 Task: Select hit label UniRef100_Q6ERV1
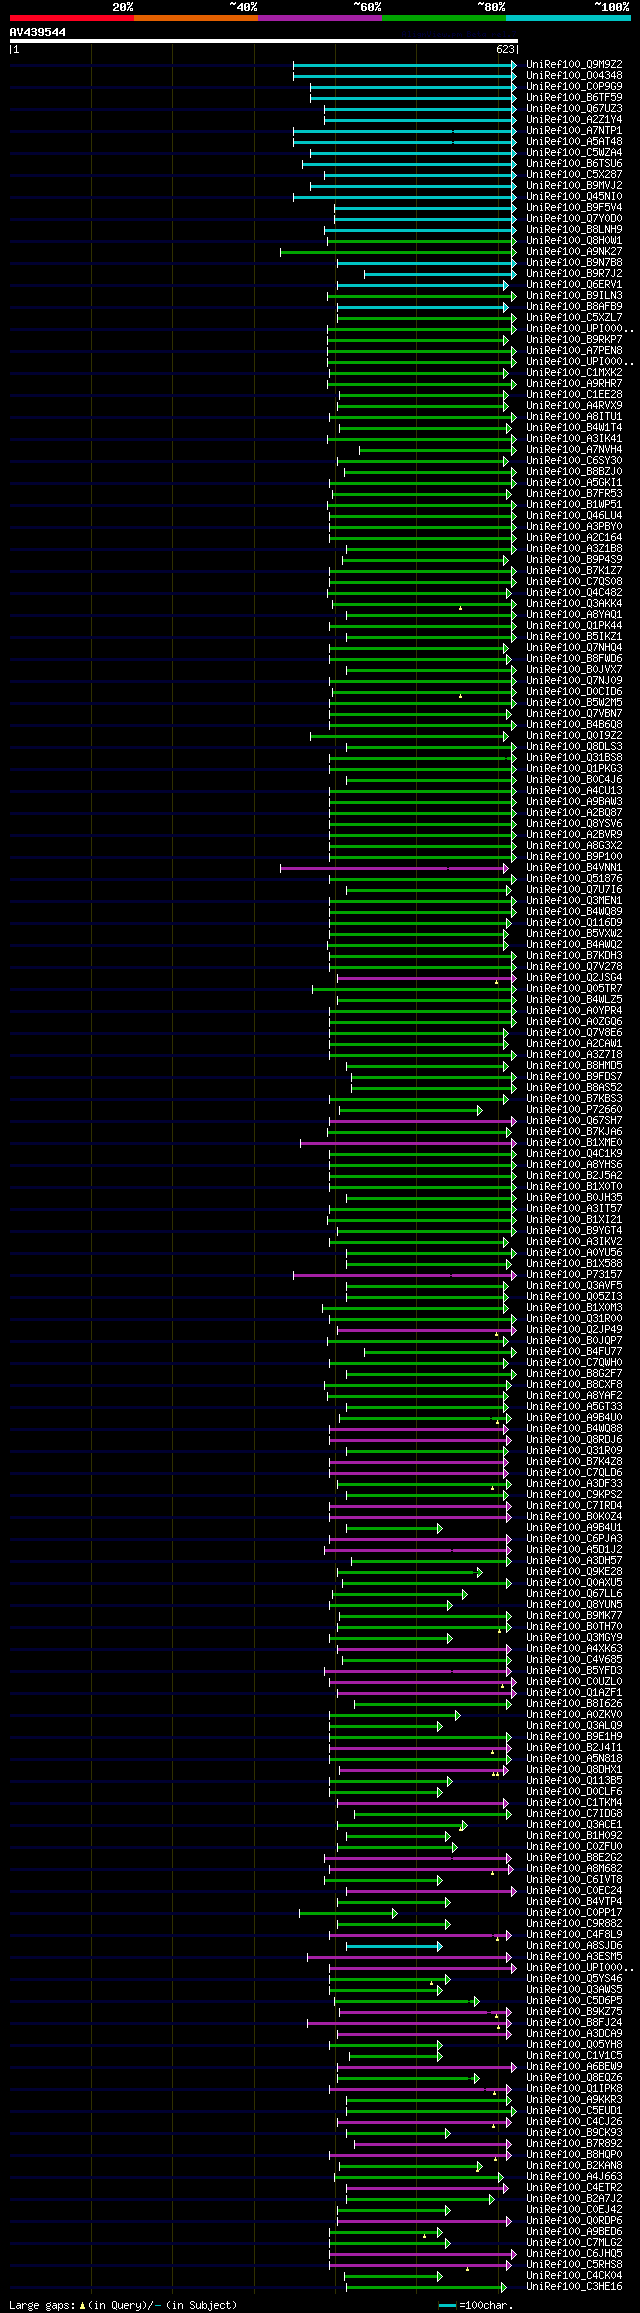(574, 285)
